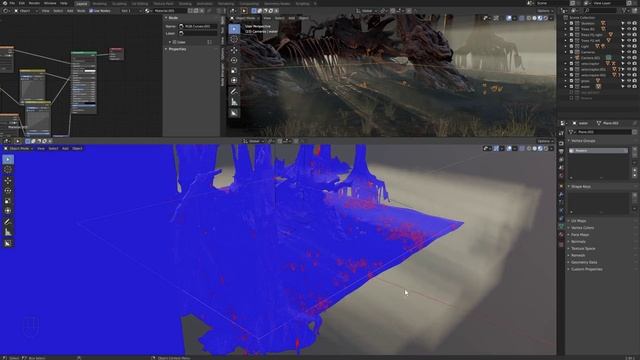
Task: Expand the UV Maps panel
Action: point(579,221)
